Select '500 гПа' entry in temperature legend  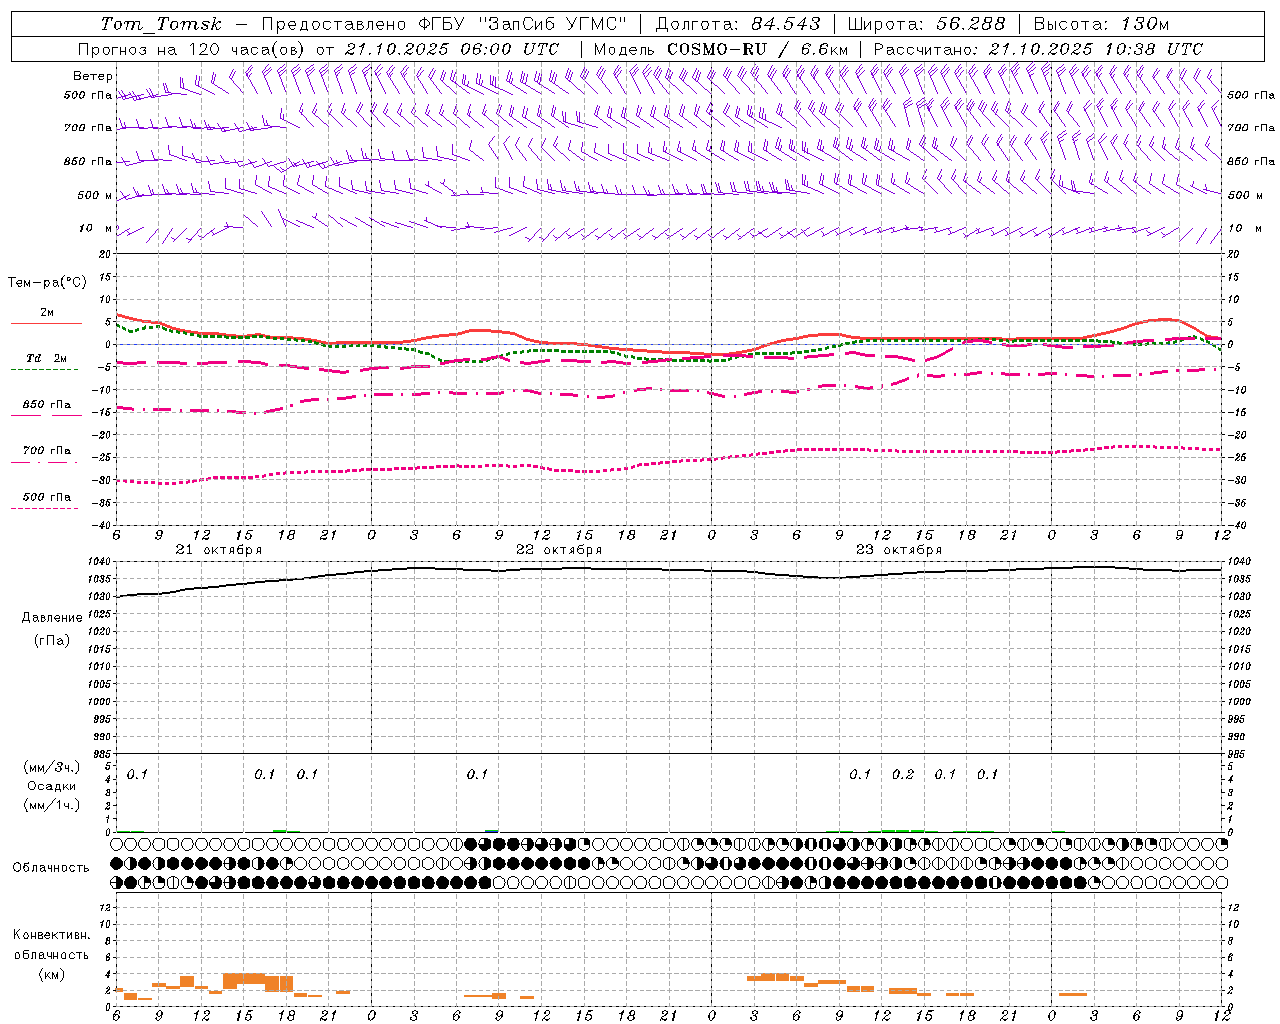click(46, 501)
